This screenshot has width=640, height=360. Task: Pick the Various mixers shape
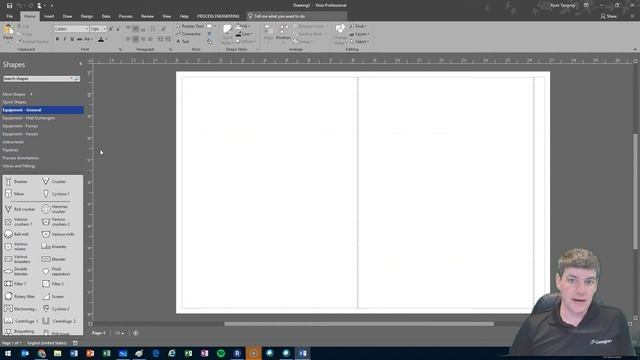pyautogui.click(x=17, y=247)
